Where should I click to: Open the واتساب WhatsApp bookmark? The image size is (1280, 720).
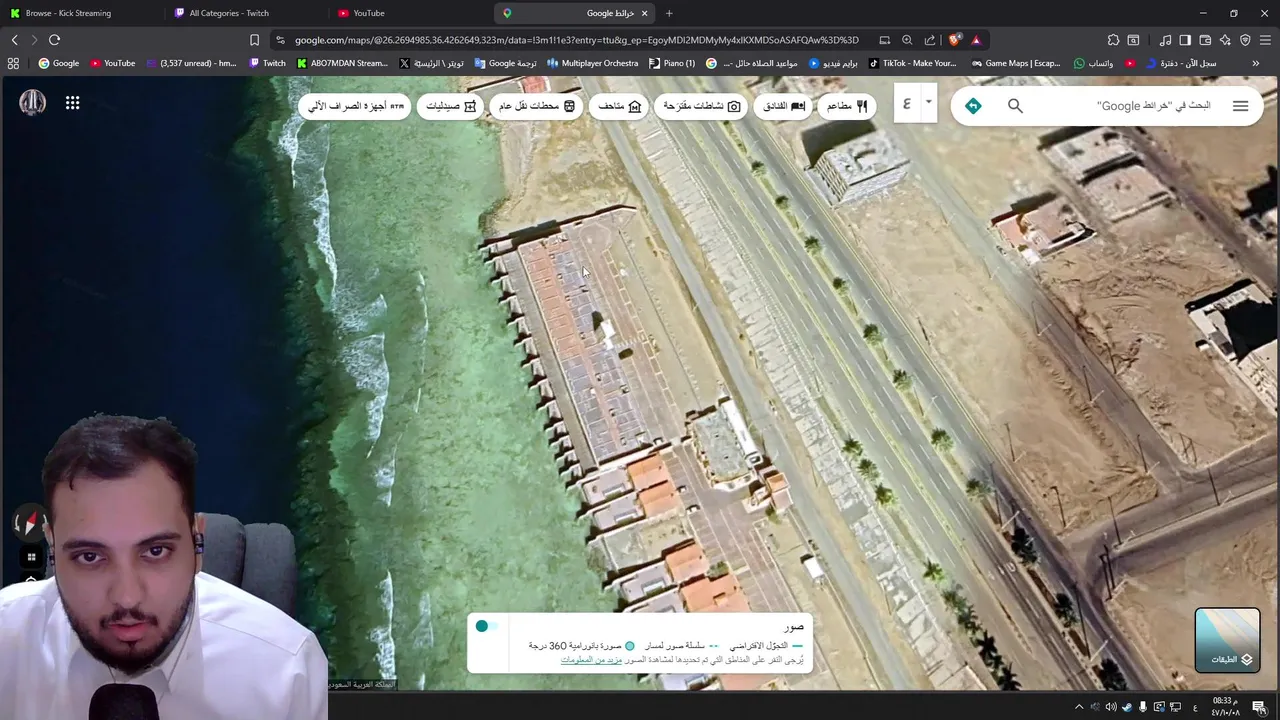click(x=1093, y=63)
